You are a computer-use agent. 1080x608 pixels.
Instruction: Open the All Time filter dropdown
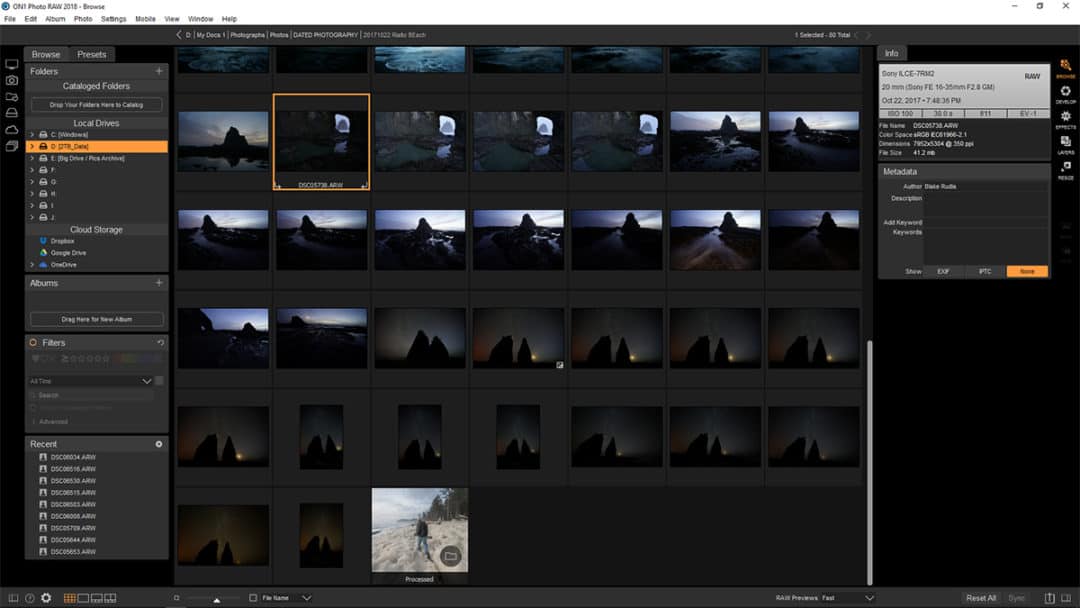(90, 381)
